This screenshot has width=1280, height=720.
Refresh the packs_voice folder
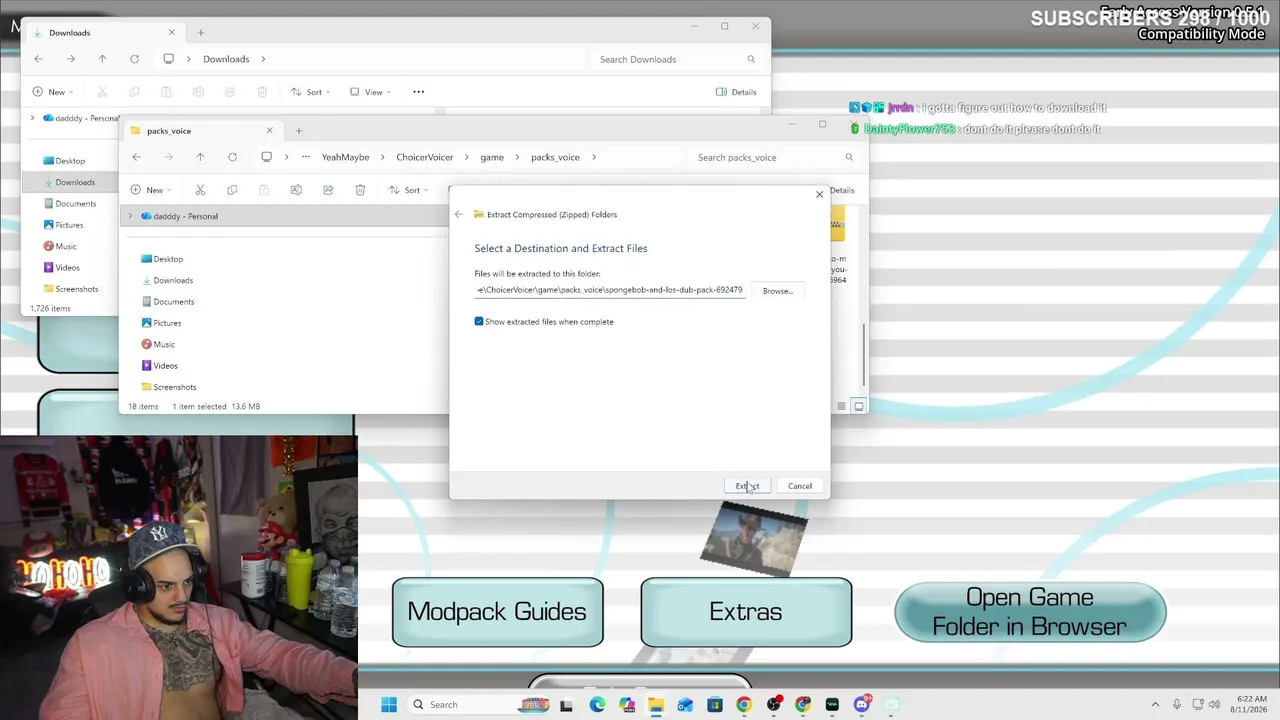232,157
